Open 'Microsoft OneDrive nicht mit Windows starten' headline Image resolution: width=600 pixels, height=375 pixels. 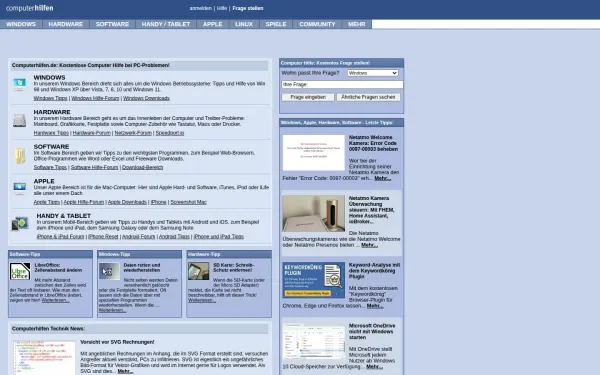tap(372, 332)
